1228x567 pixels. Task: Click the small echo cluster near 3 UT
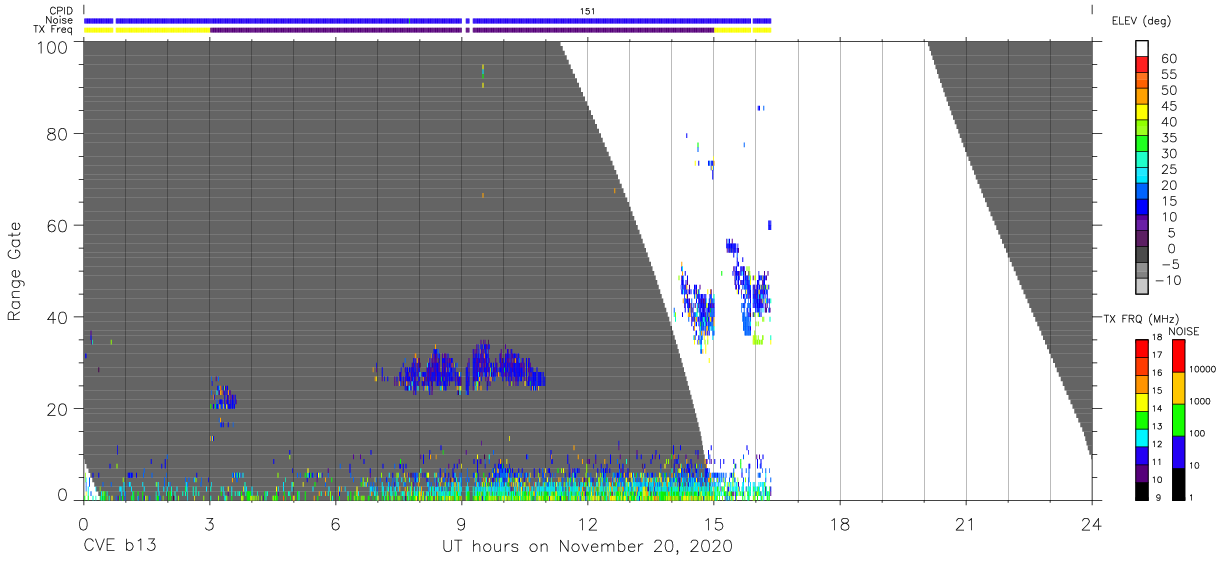pyautogui.click(x=223, y=399)
